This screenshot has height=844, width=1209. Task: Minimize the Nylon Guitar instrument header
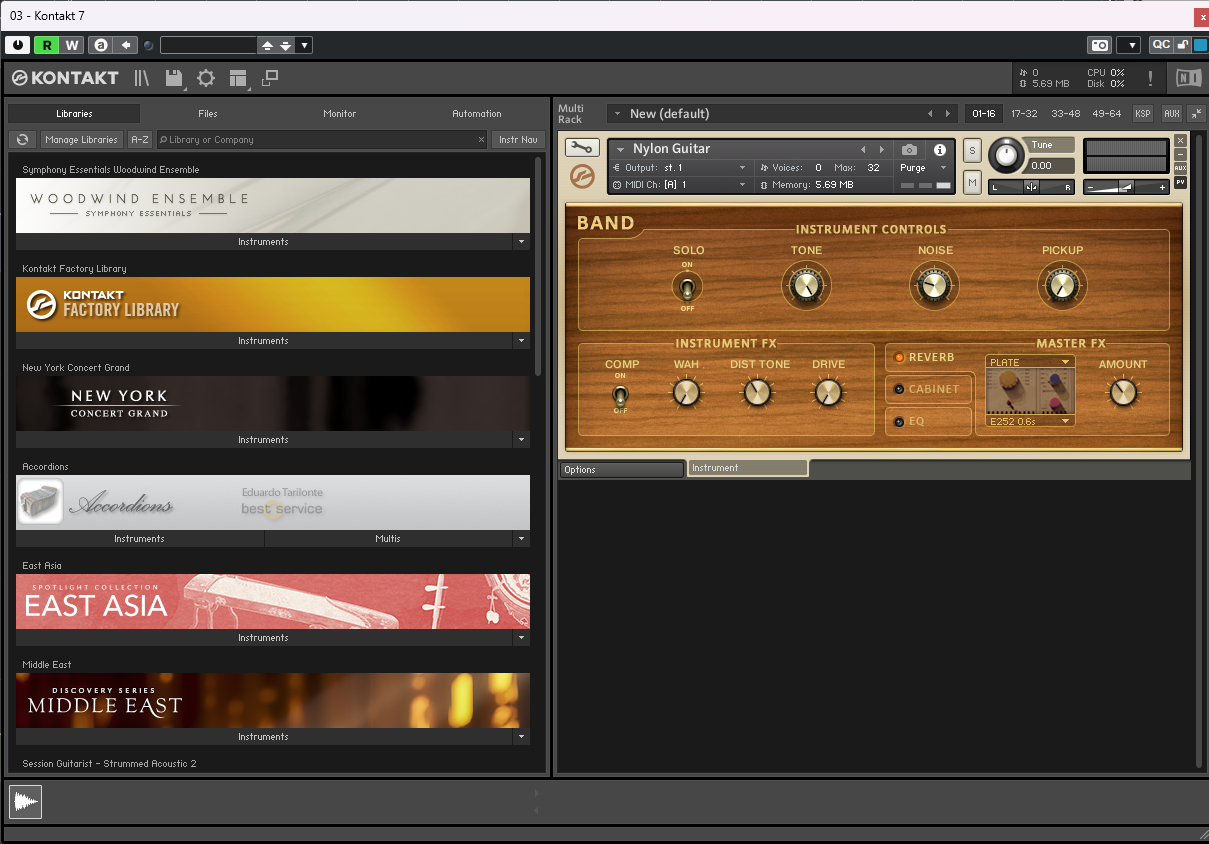(1180, 155)
